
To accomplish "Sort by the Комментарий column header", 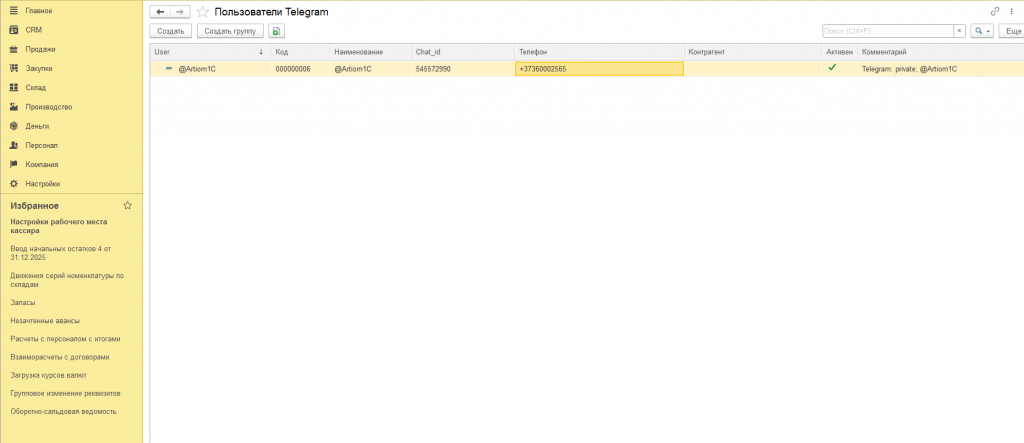I will click(941, 52).
